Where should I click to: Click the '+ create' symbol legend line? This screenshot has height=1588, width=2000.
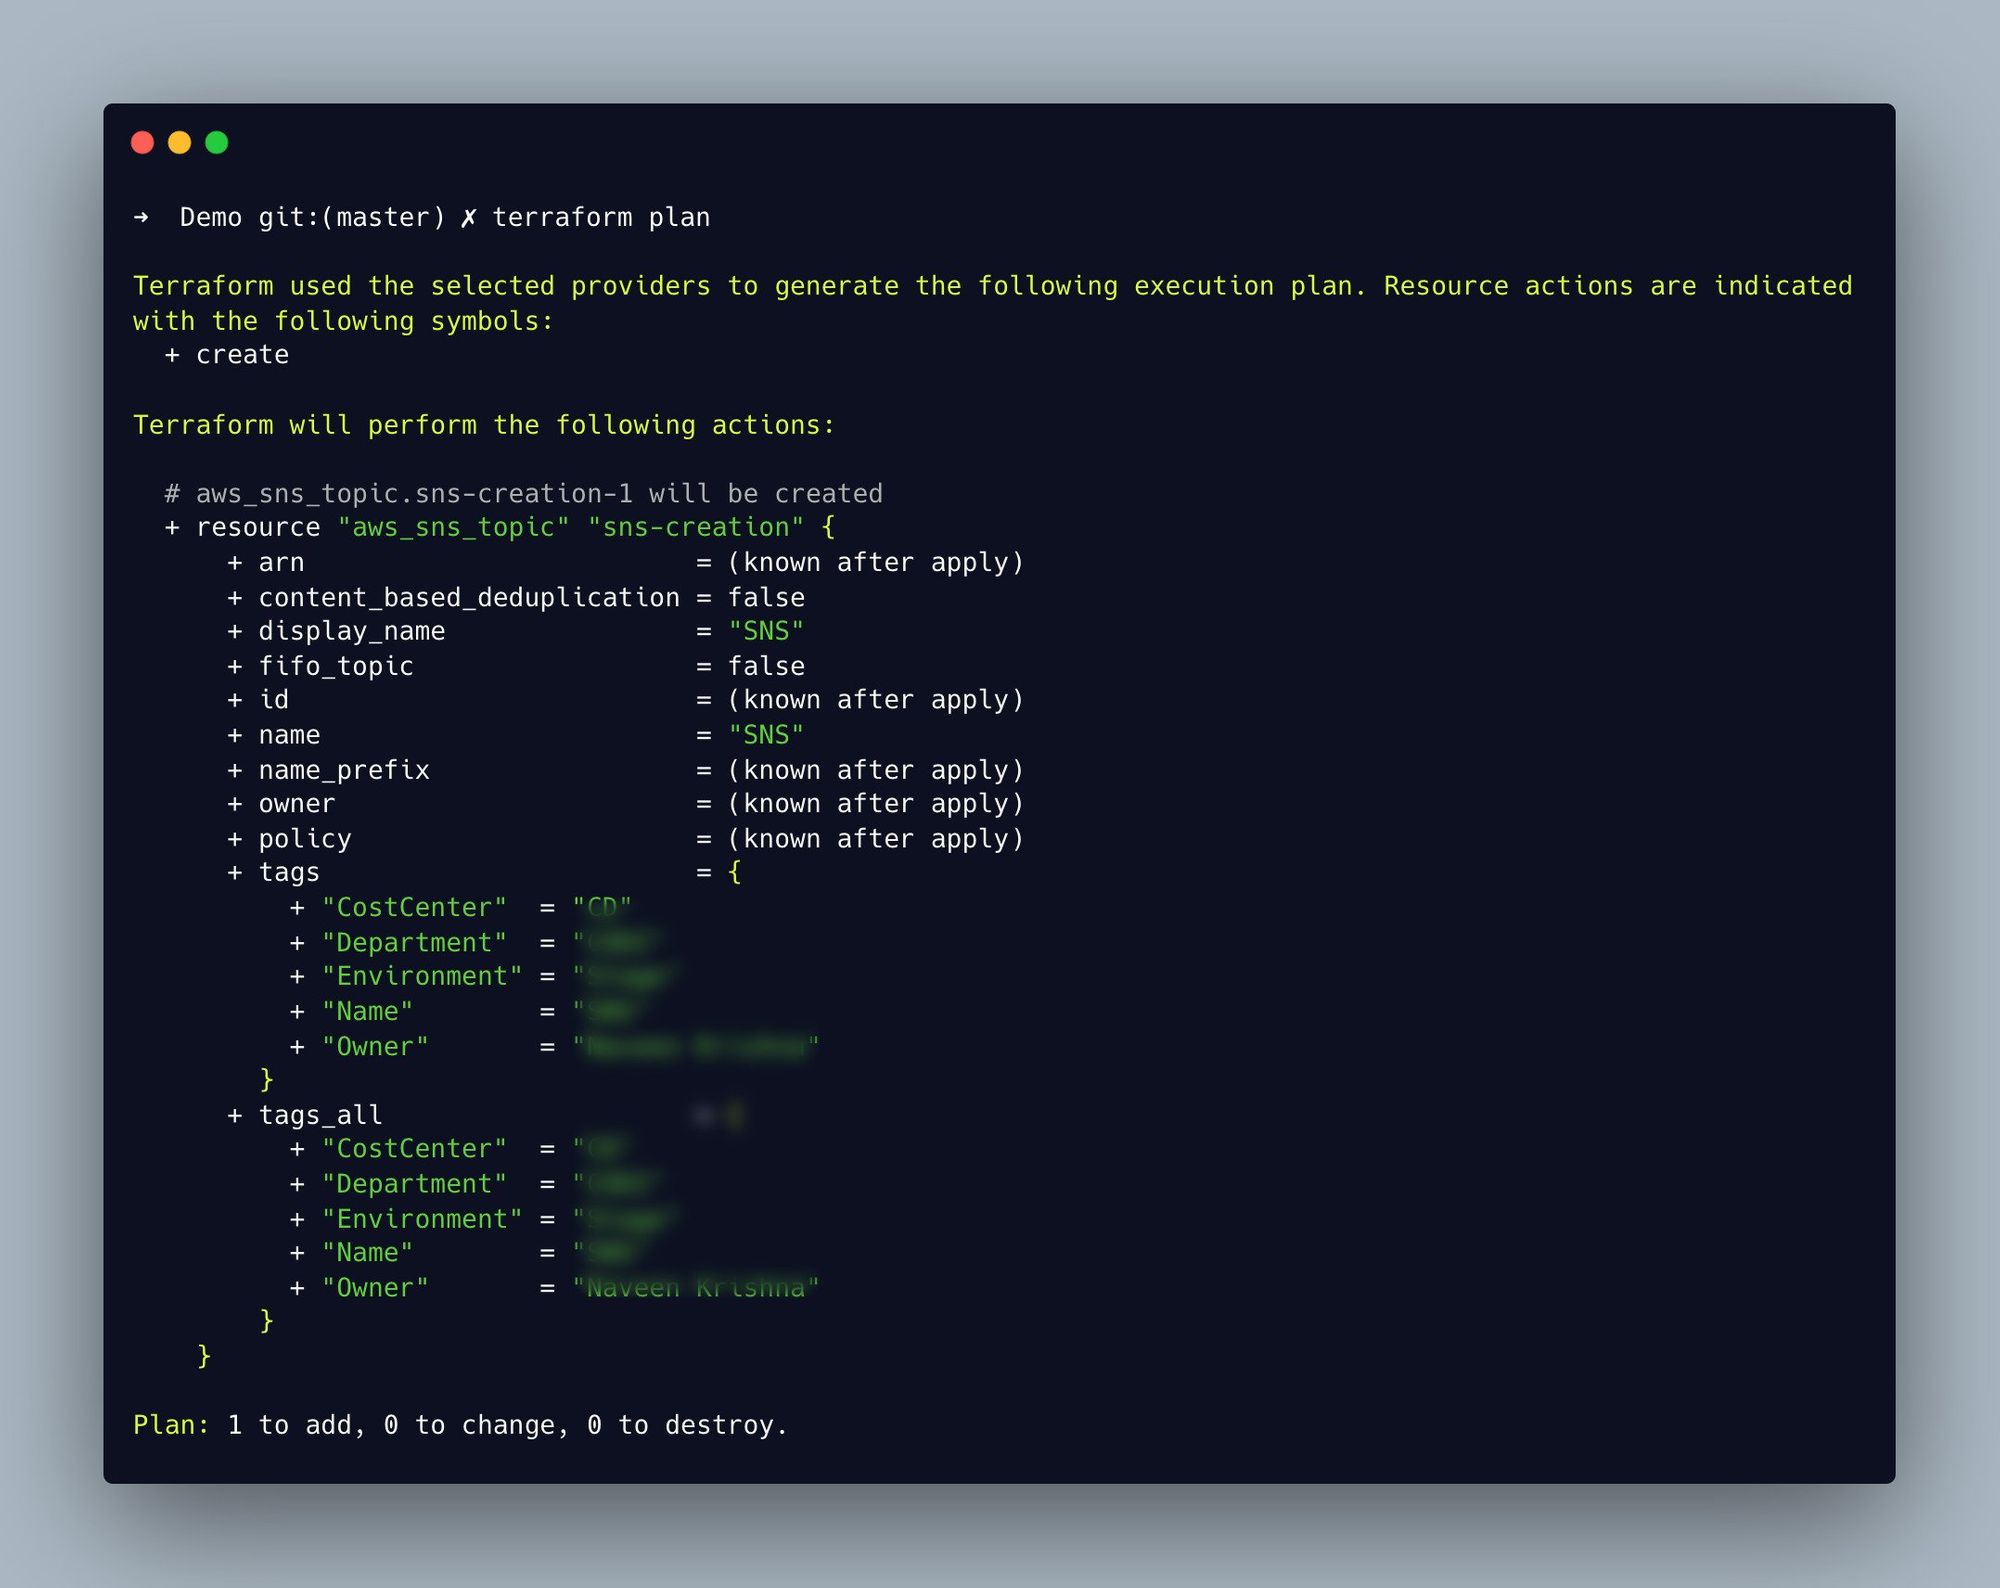[227, 355]
